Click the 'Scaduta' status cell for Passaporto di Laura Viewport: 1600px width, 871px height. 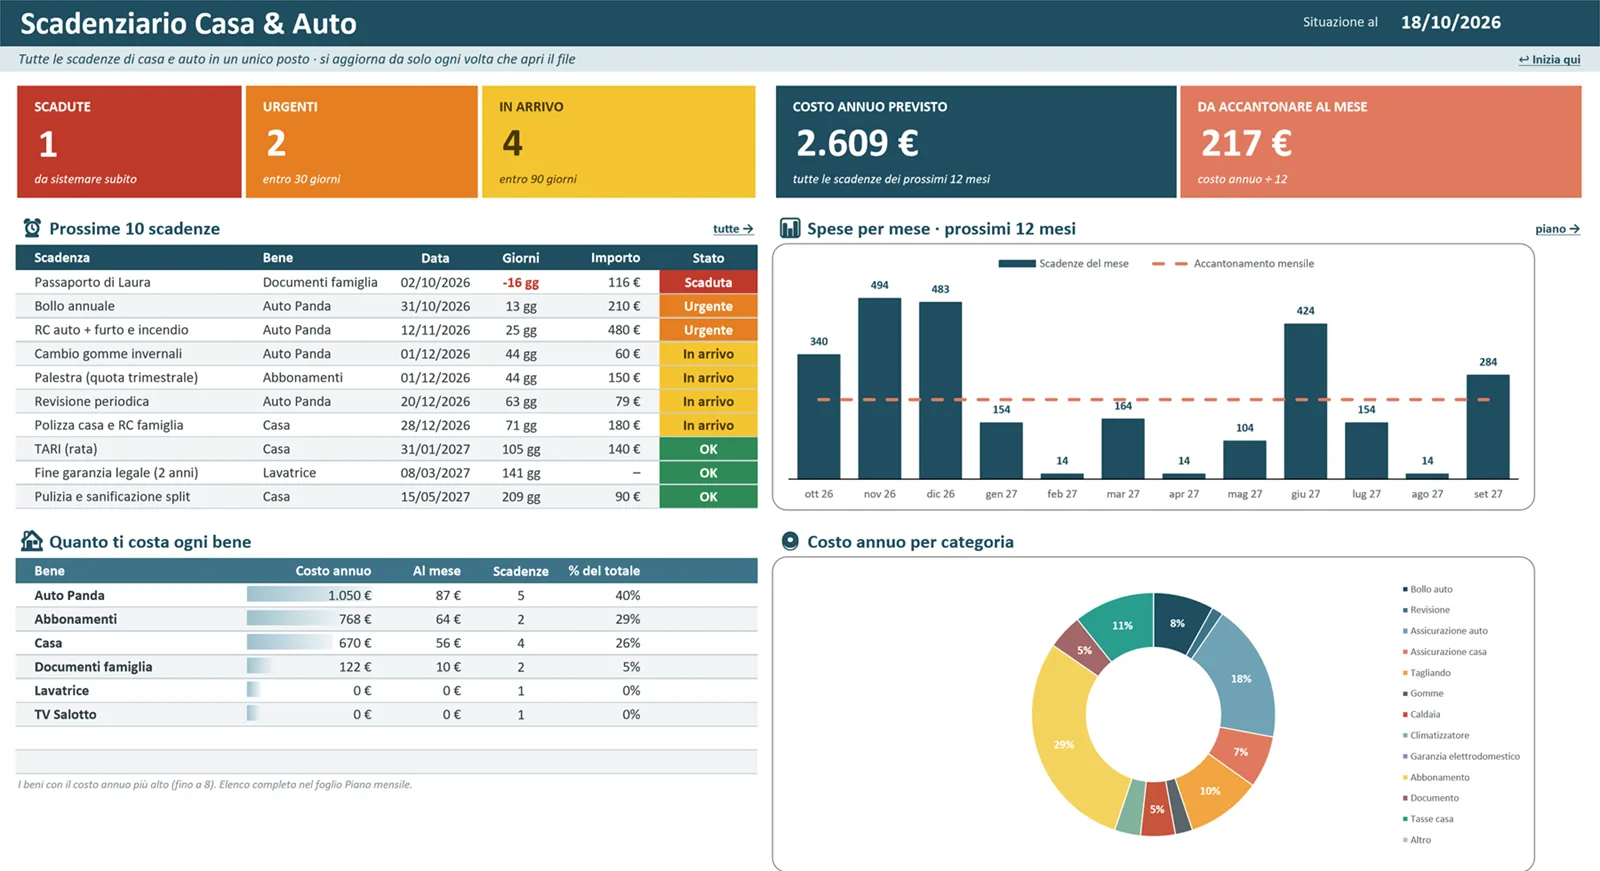708,282
